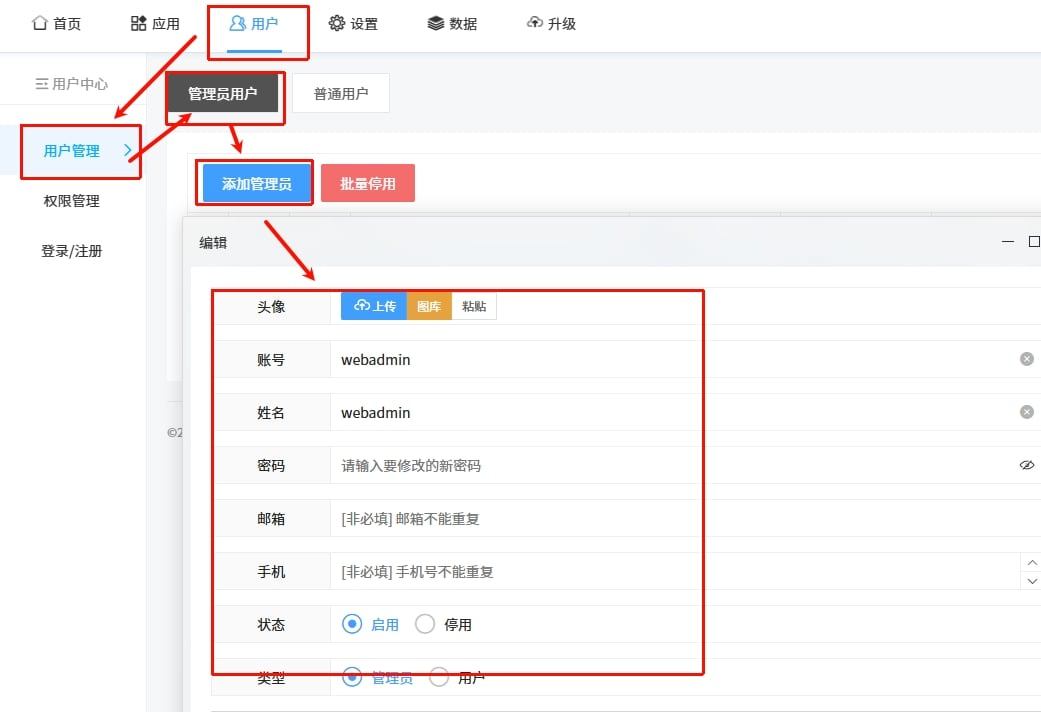Open the 数据 data tab
Viewport: 1041px width, 712px height.
[452, 24]
